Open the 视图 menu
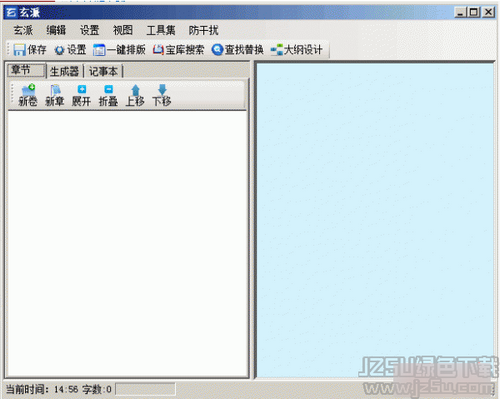The image size is (500, 399). coord(123,30)
